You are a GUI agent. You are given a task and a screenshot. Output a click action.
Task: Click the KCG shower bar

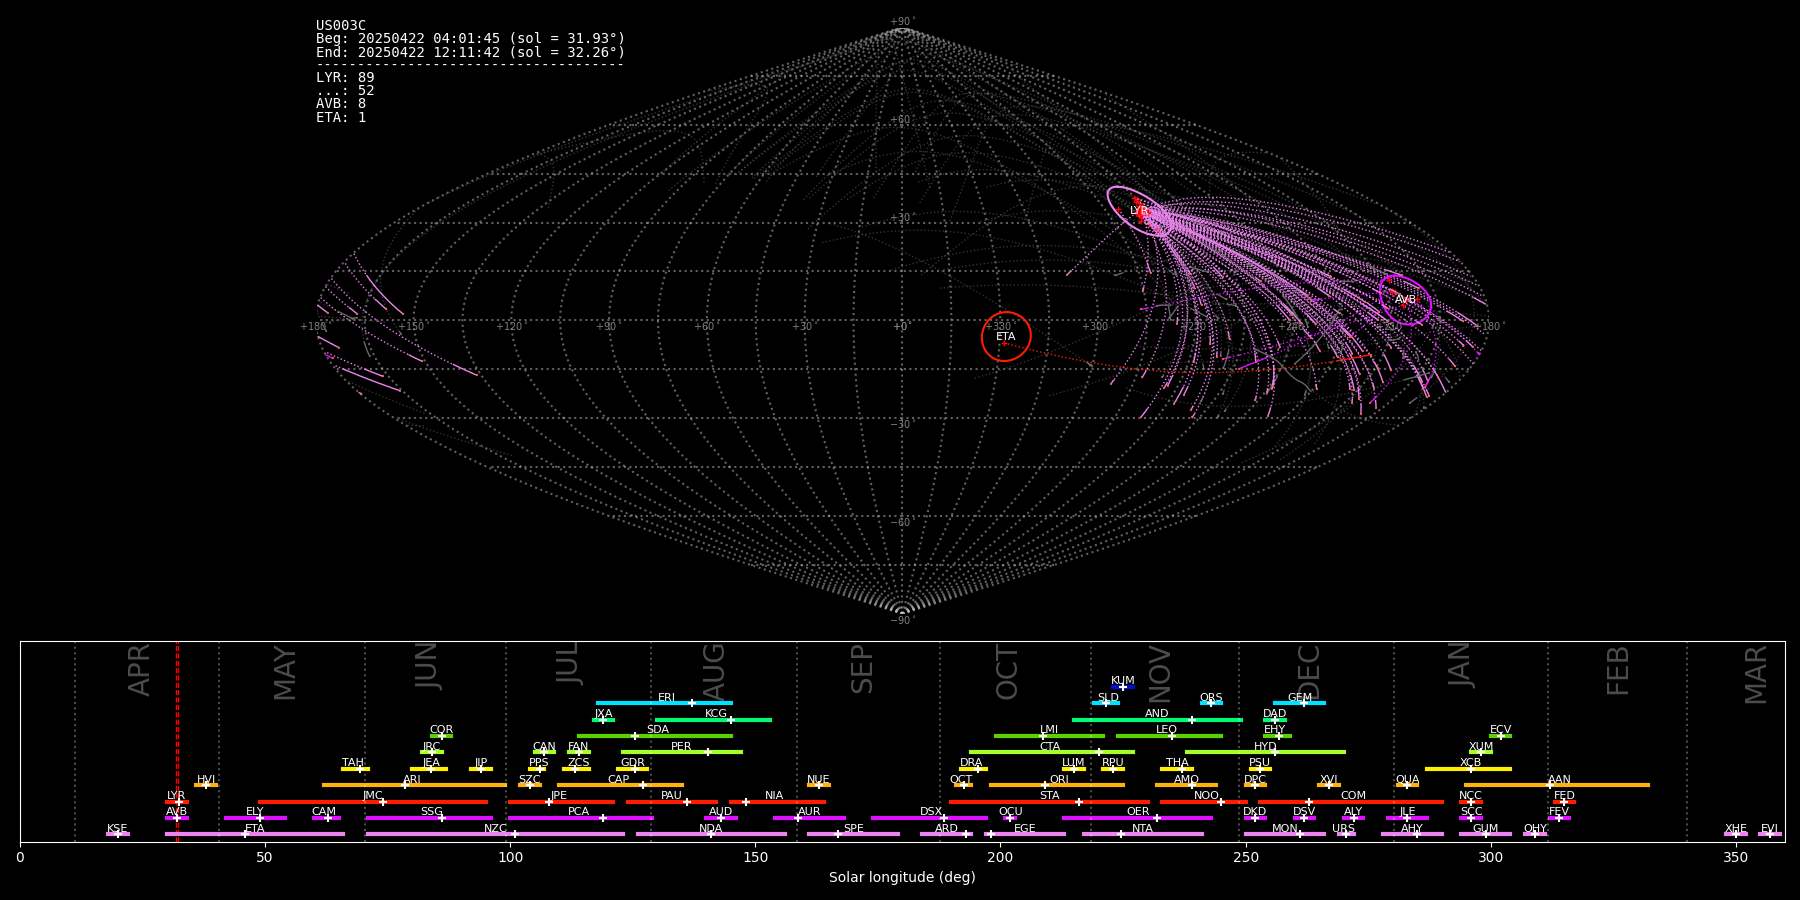click(713, 719)
